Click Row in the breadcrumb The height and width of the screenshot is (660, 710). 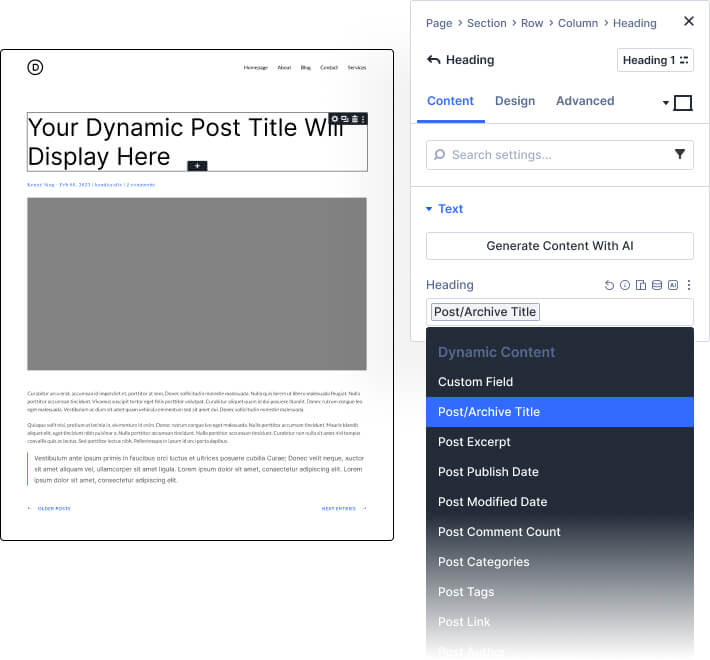click(532, 23)
